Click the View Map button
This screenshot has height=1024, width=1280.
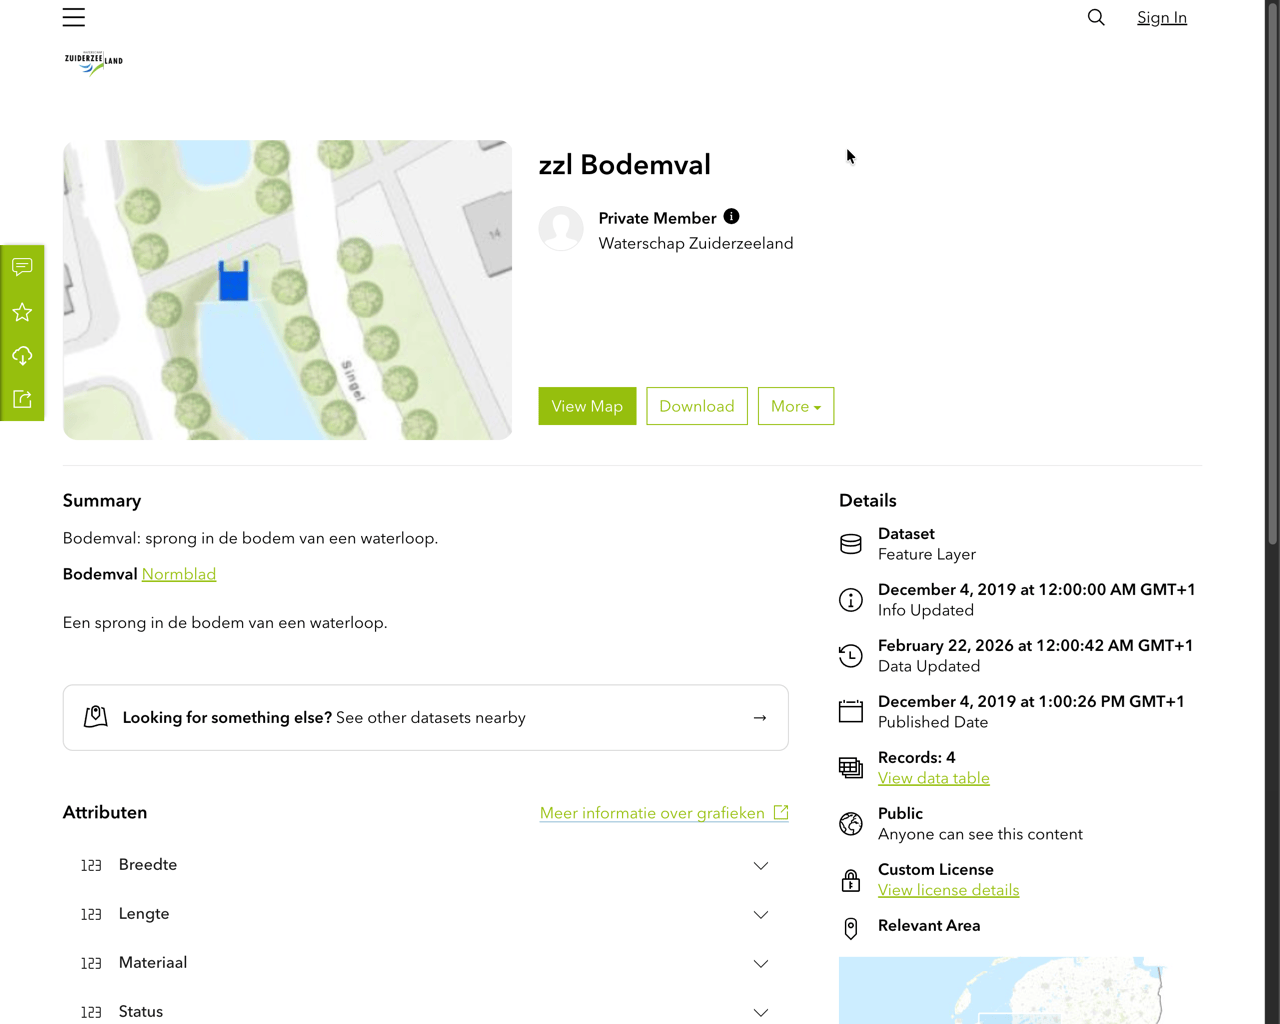pos(587,406)
